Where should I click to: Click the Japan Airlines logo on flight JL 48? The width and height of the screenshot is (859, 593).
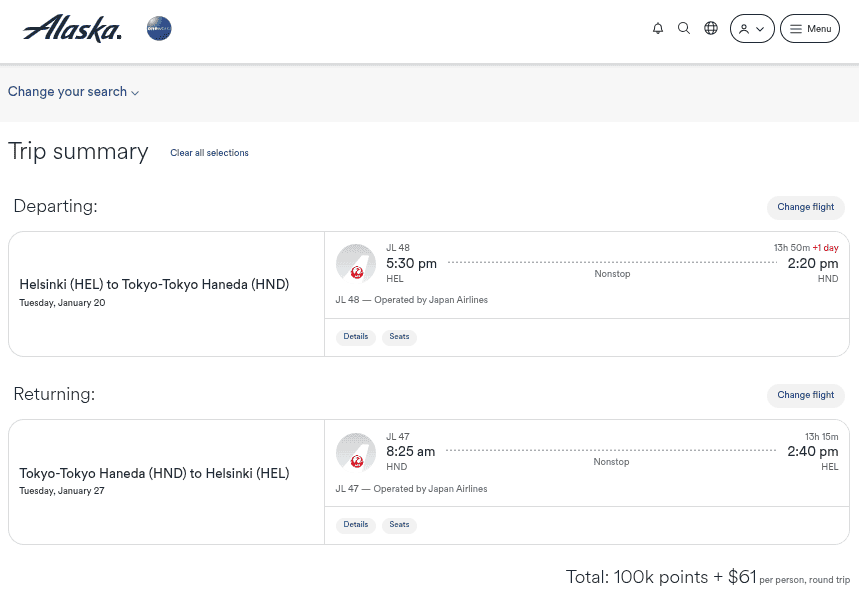coord(355,263)
